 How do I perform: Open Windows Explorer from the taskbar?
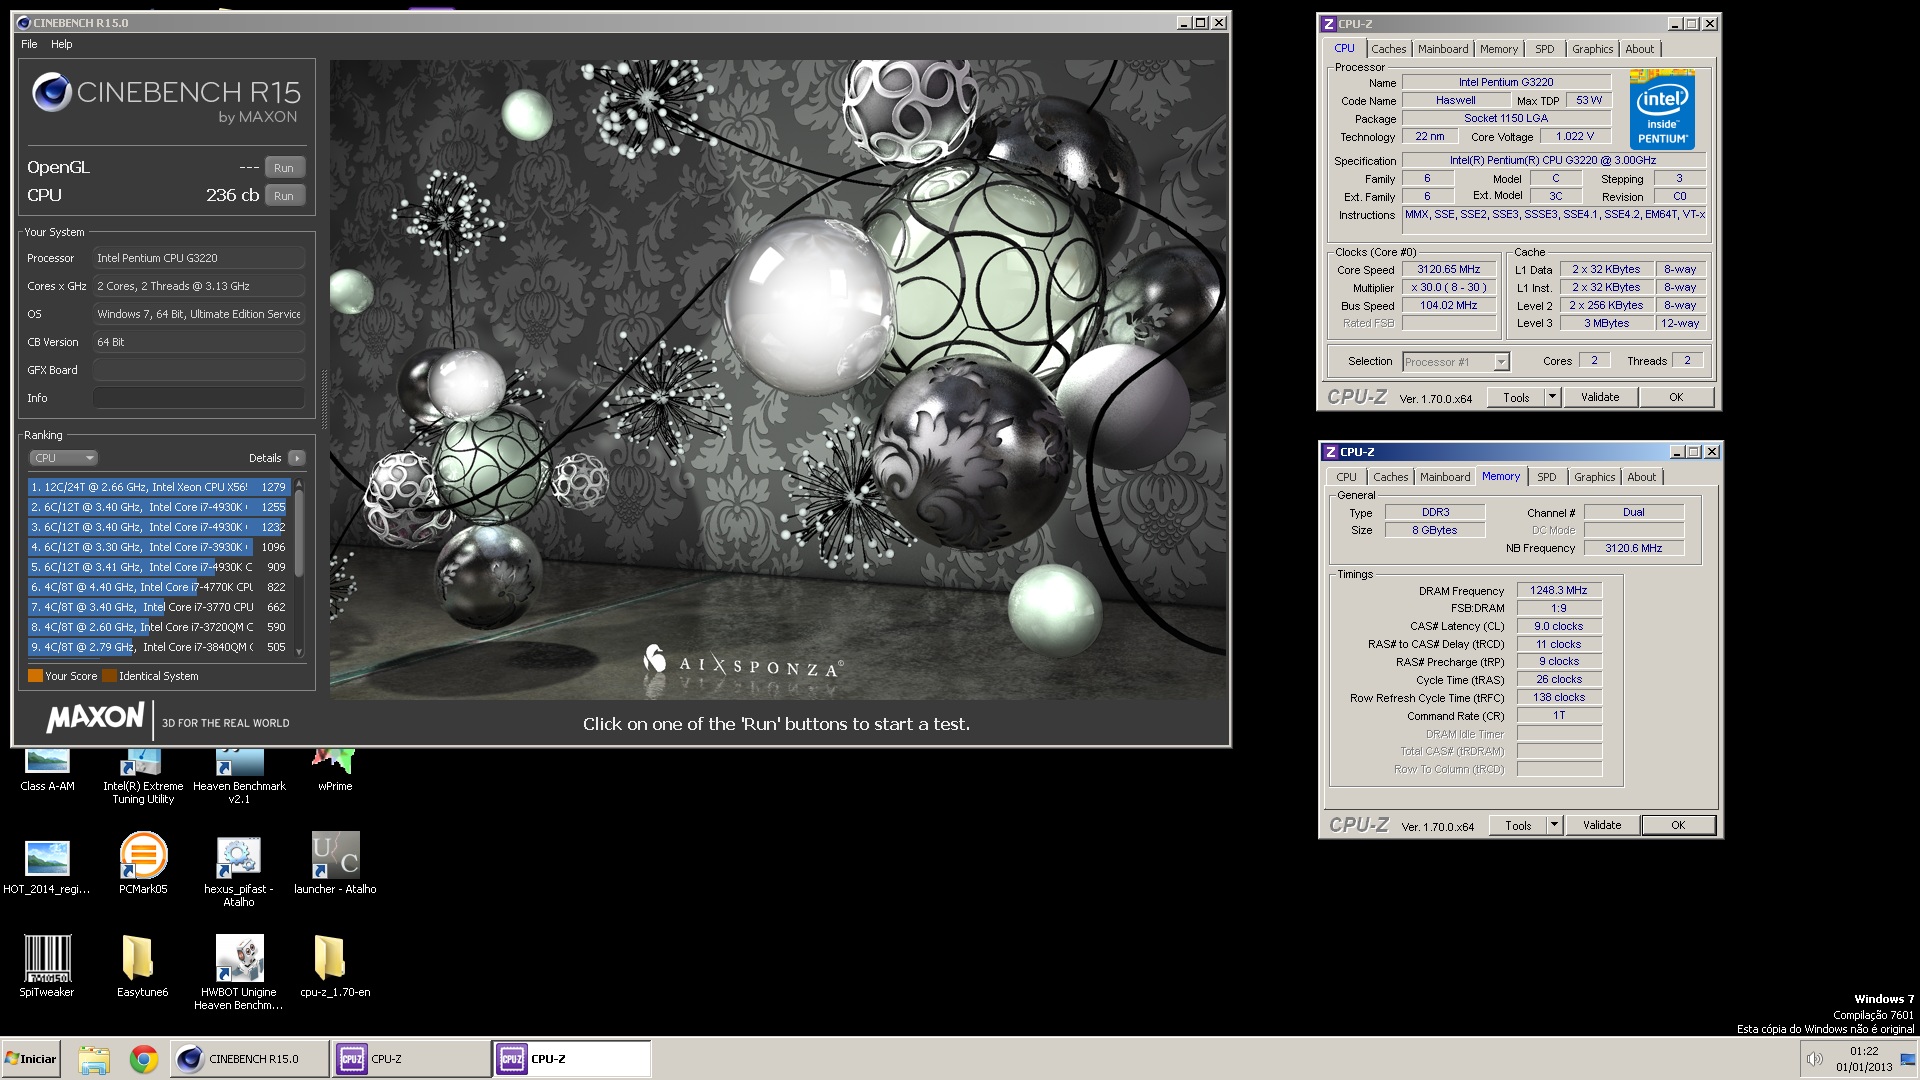pos(94,1059)
